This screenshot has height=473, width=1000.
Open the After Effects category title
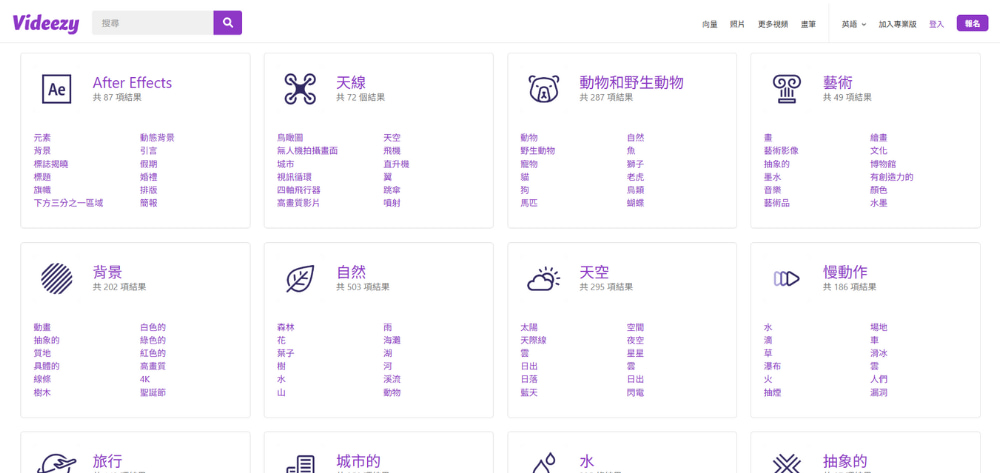(x=132, y=83)
